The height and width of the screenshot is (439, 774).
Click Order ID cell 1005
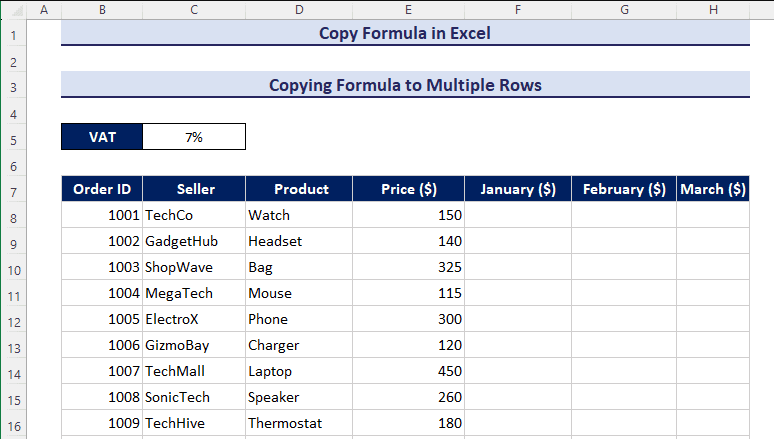(102, 320)
